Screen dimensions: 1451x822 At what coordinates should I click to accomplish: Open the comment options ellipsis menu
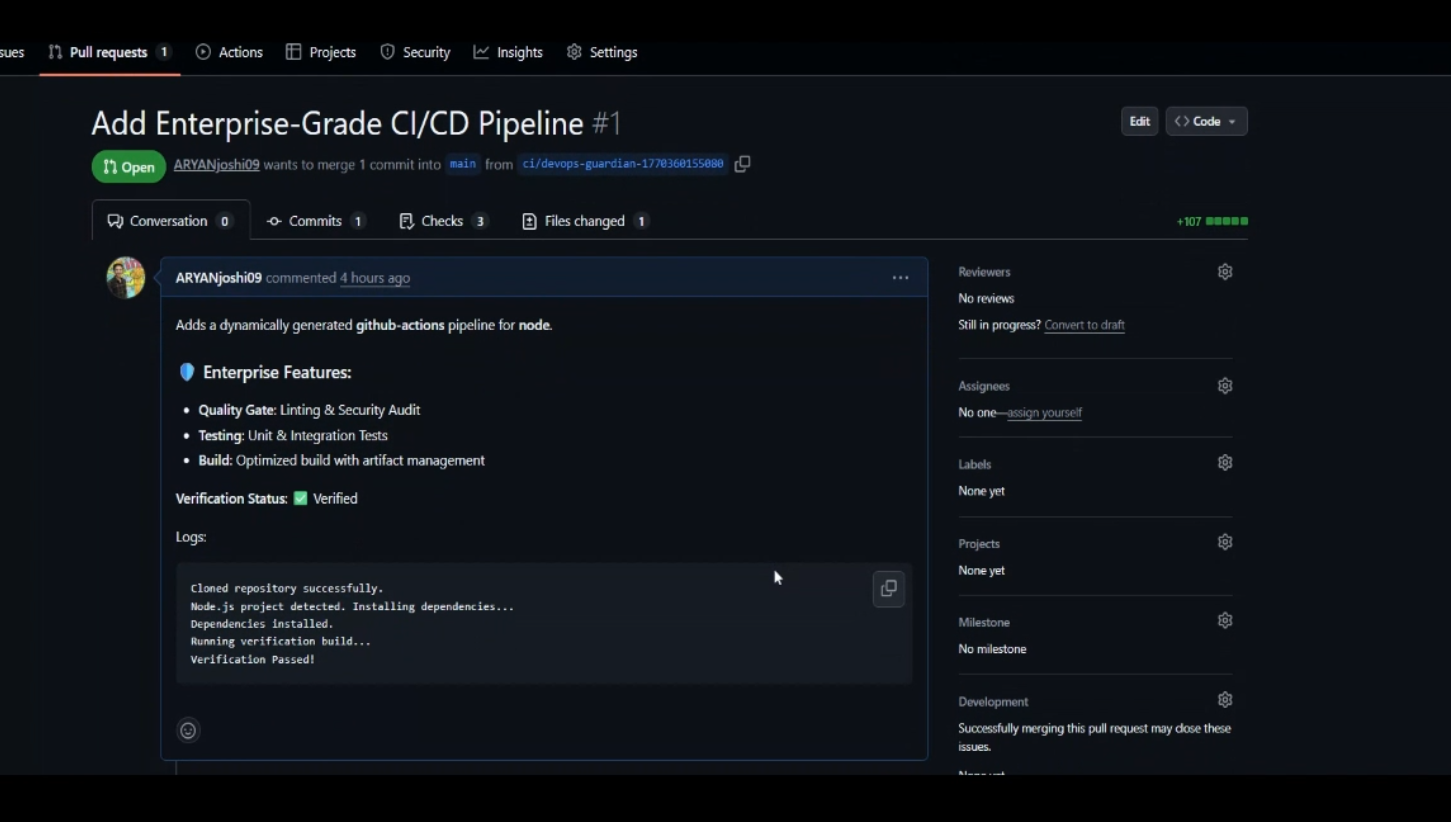click(900, 278)
